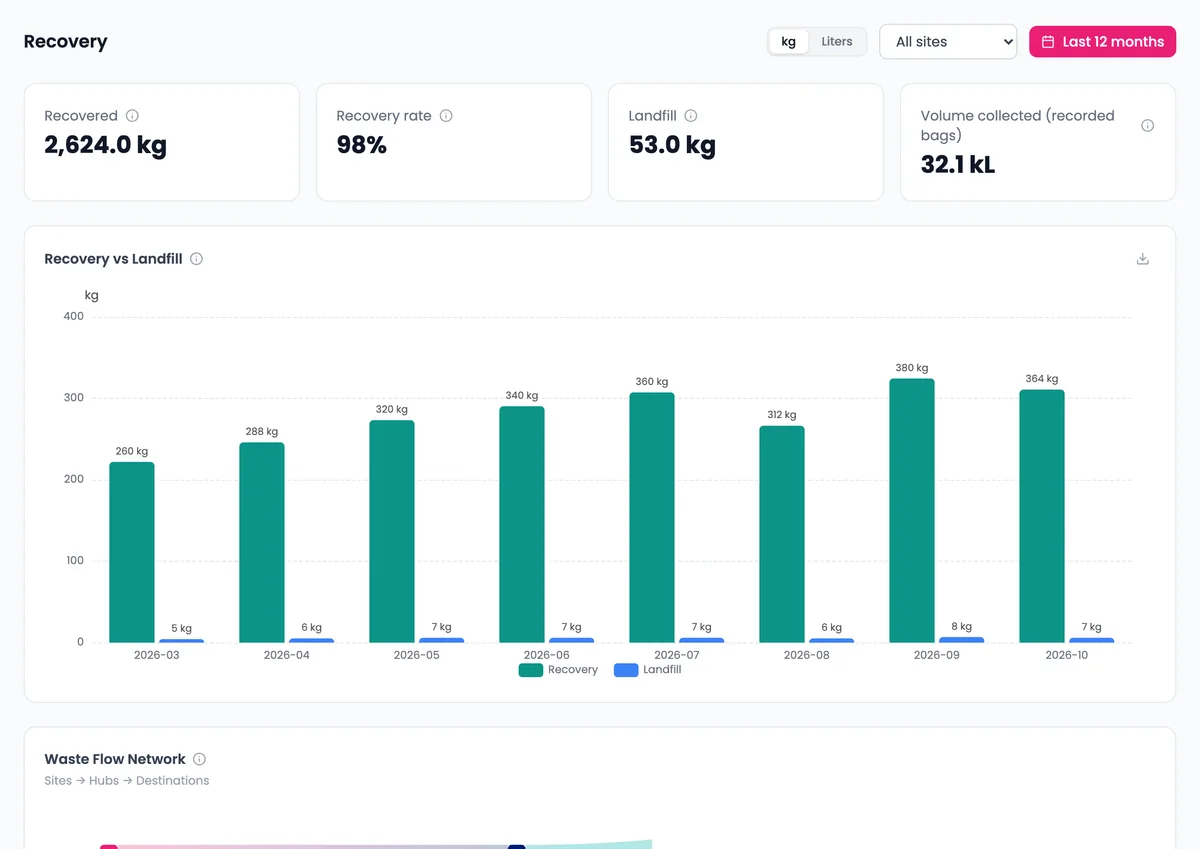Click the 312 kg bar label
This screenshot has height=849, width=1200.
click(x=782, y=415)
